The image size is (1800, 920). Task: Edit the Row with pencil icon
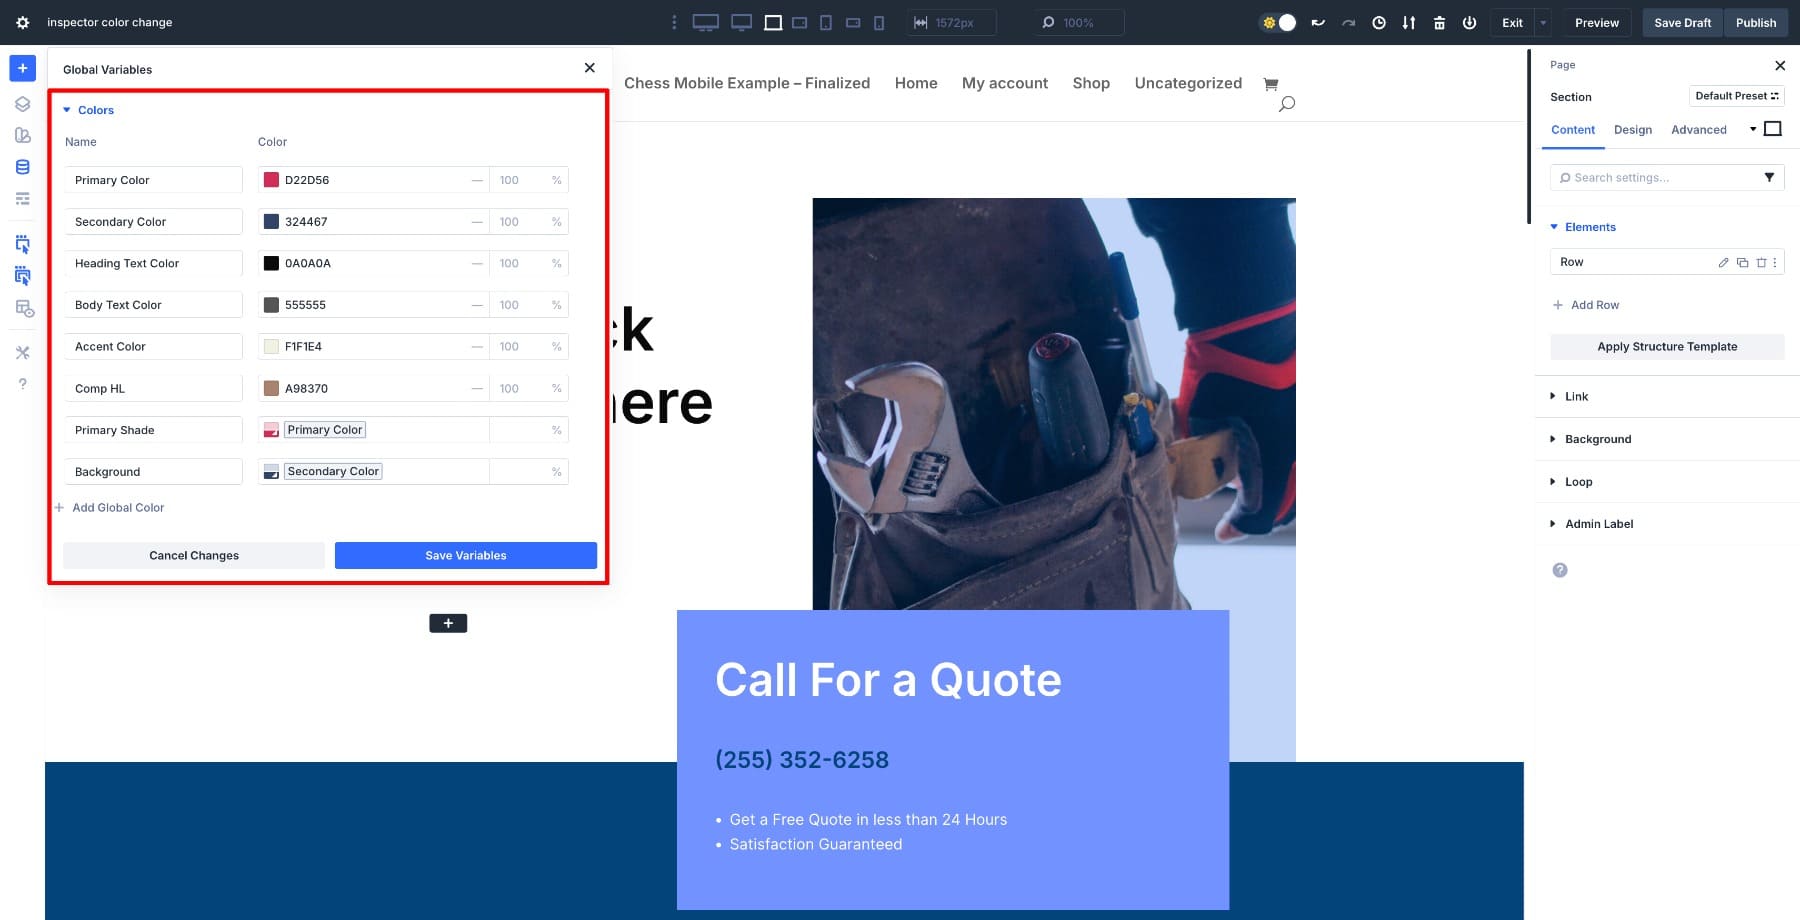[x=1723, y=262]
